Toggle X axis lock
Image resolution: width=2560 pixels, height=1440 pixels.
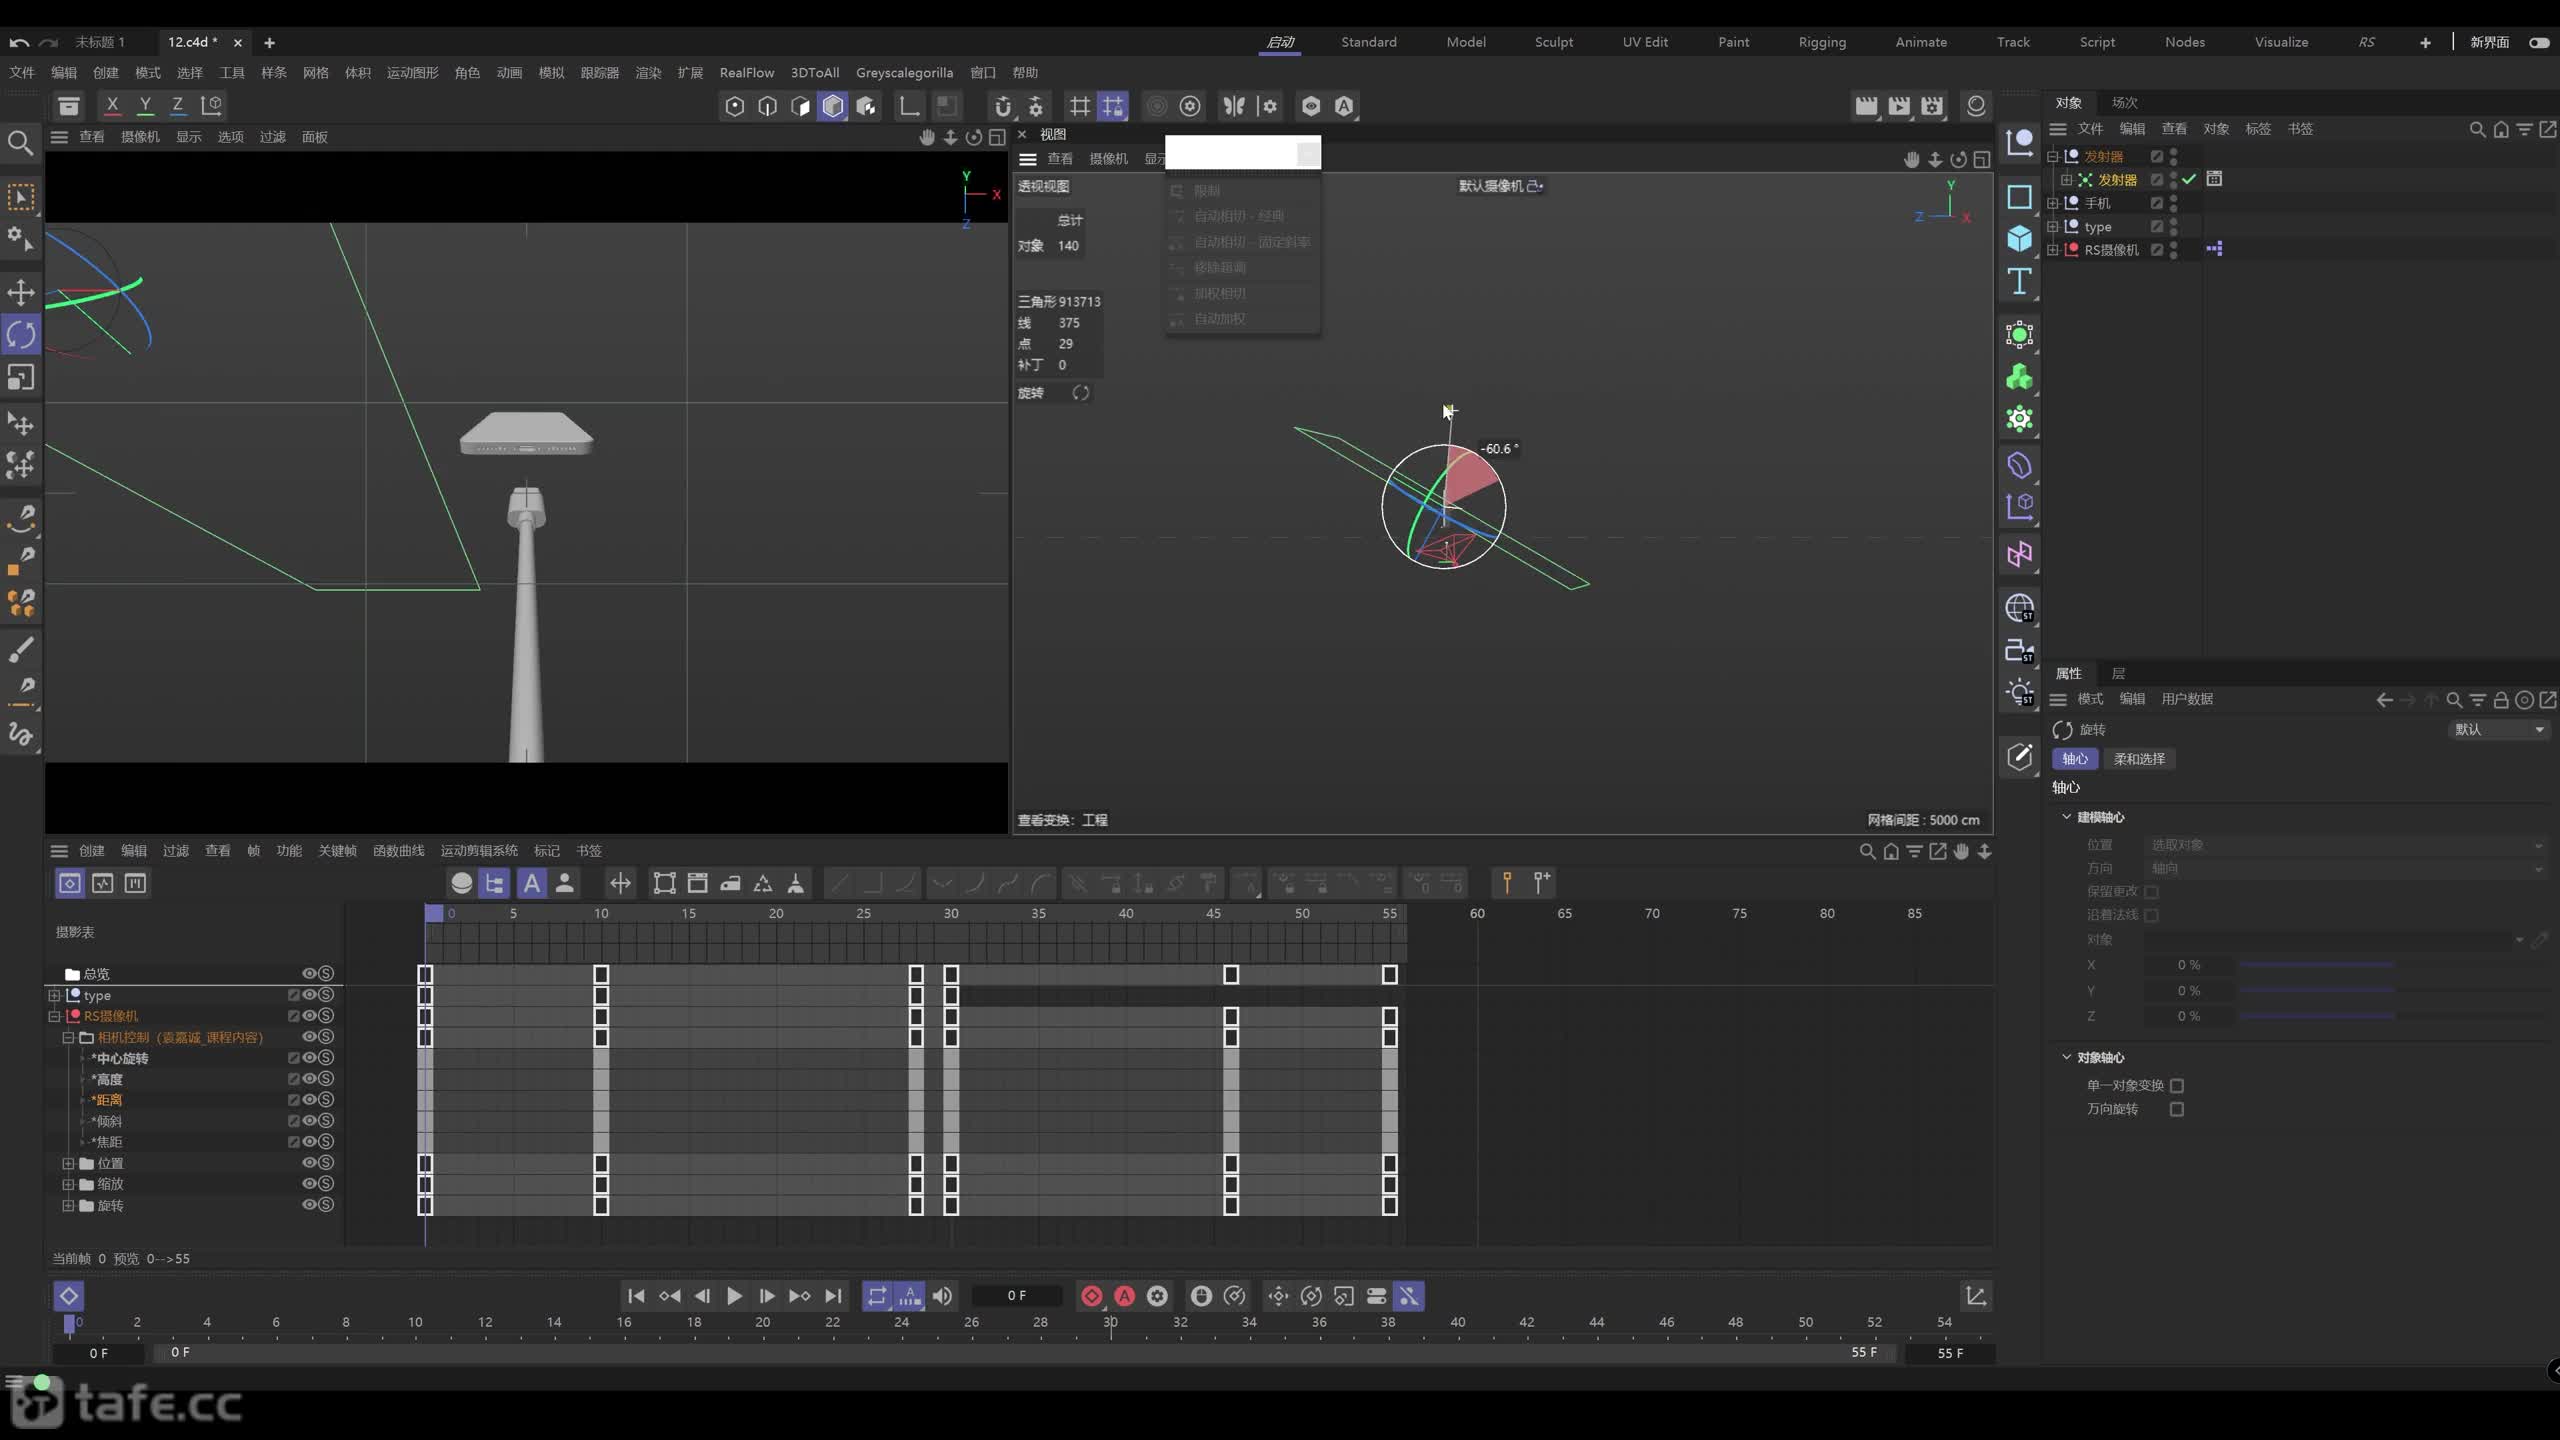(112, 105)
